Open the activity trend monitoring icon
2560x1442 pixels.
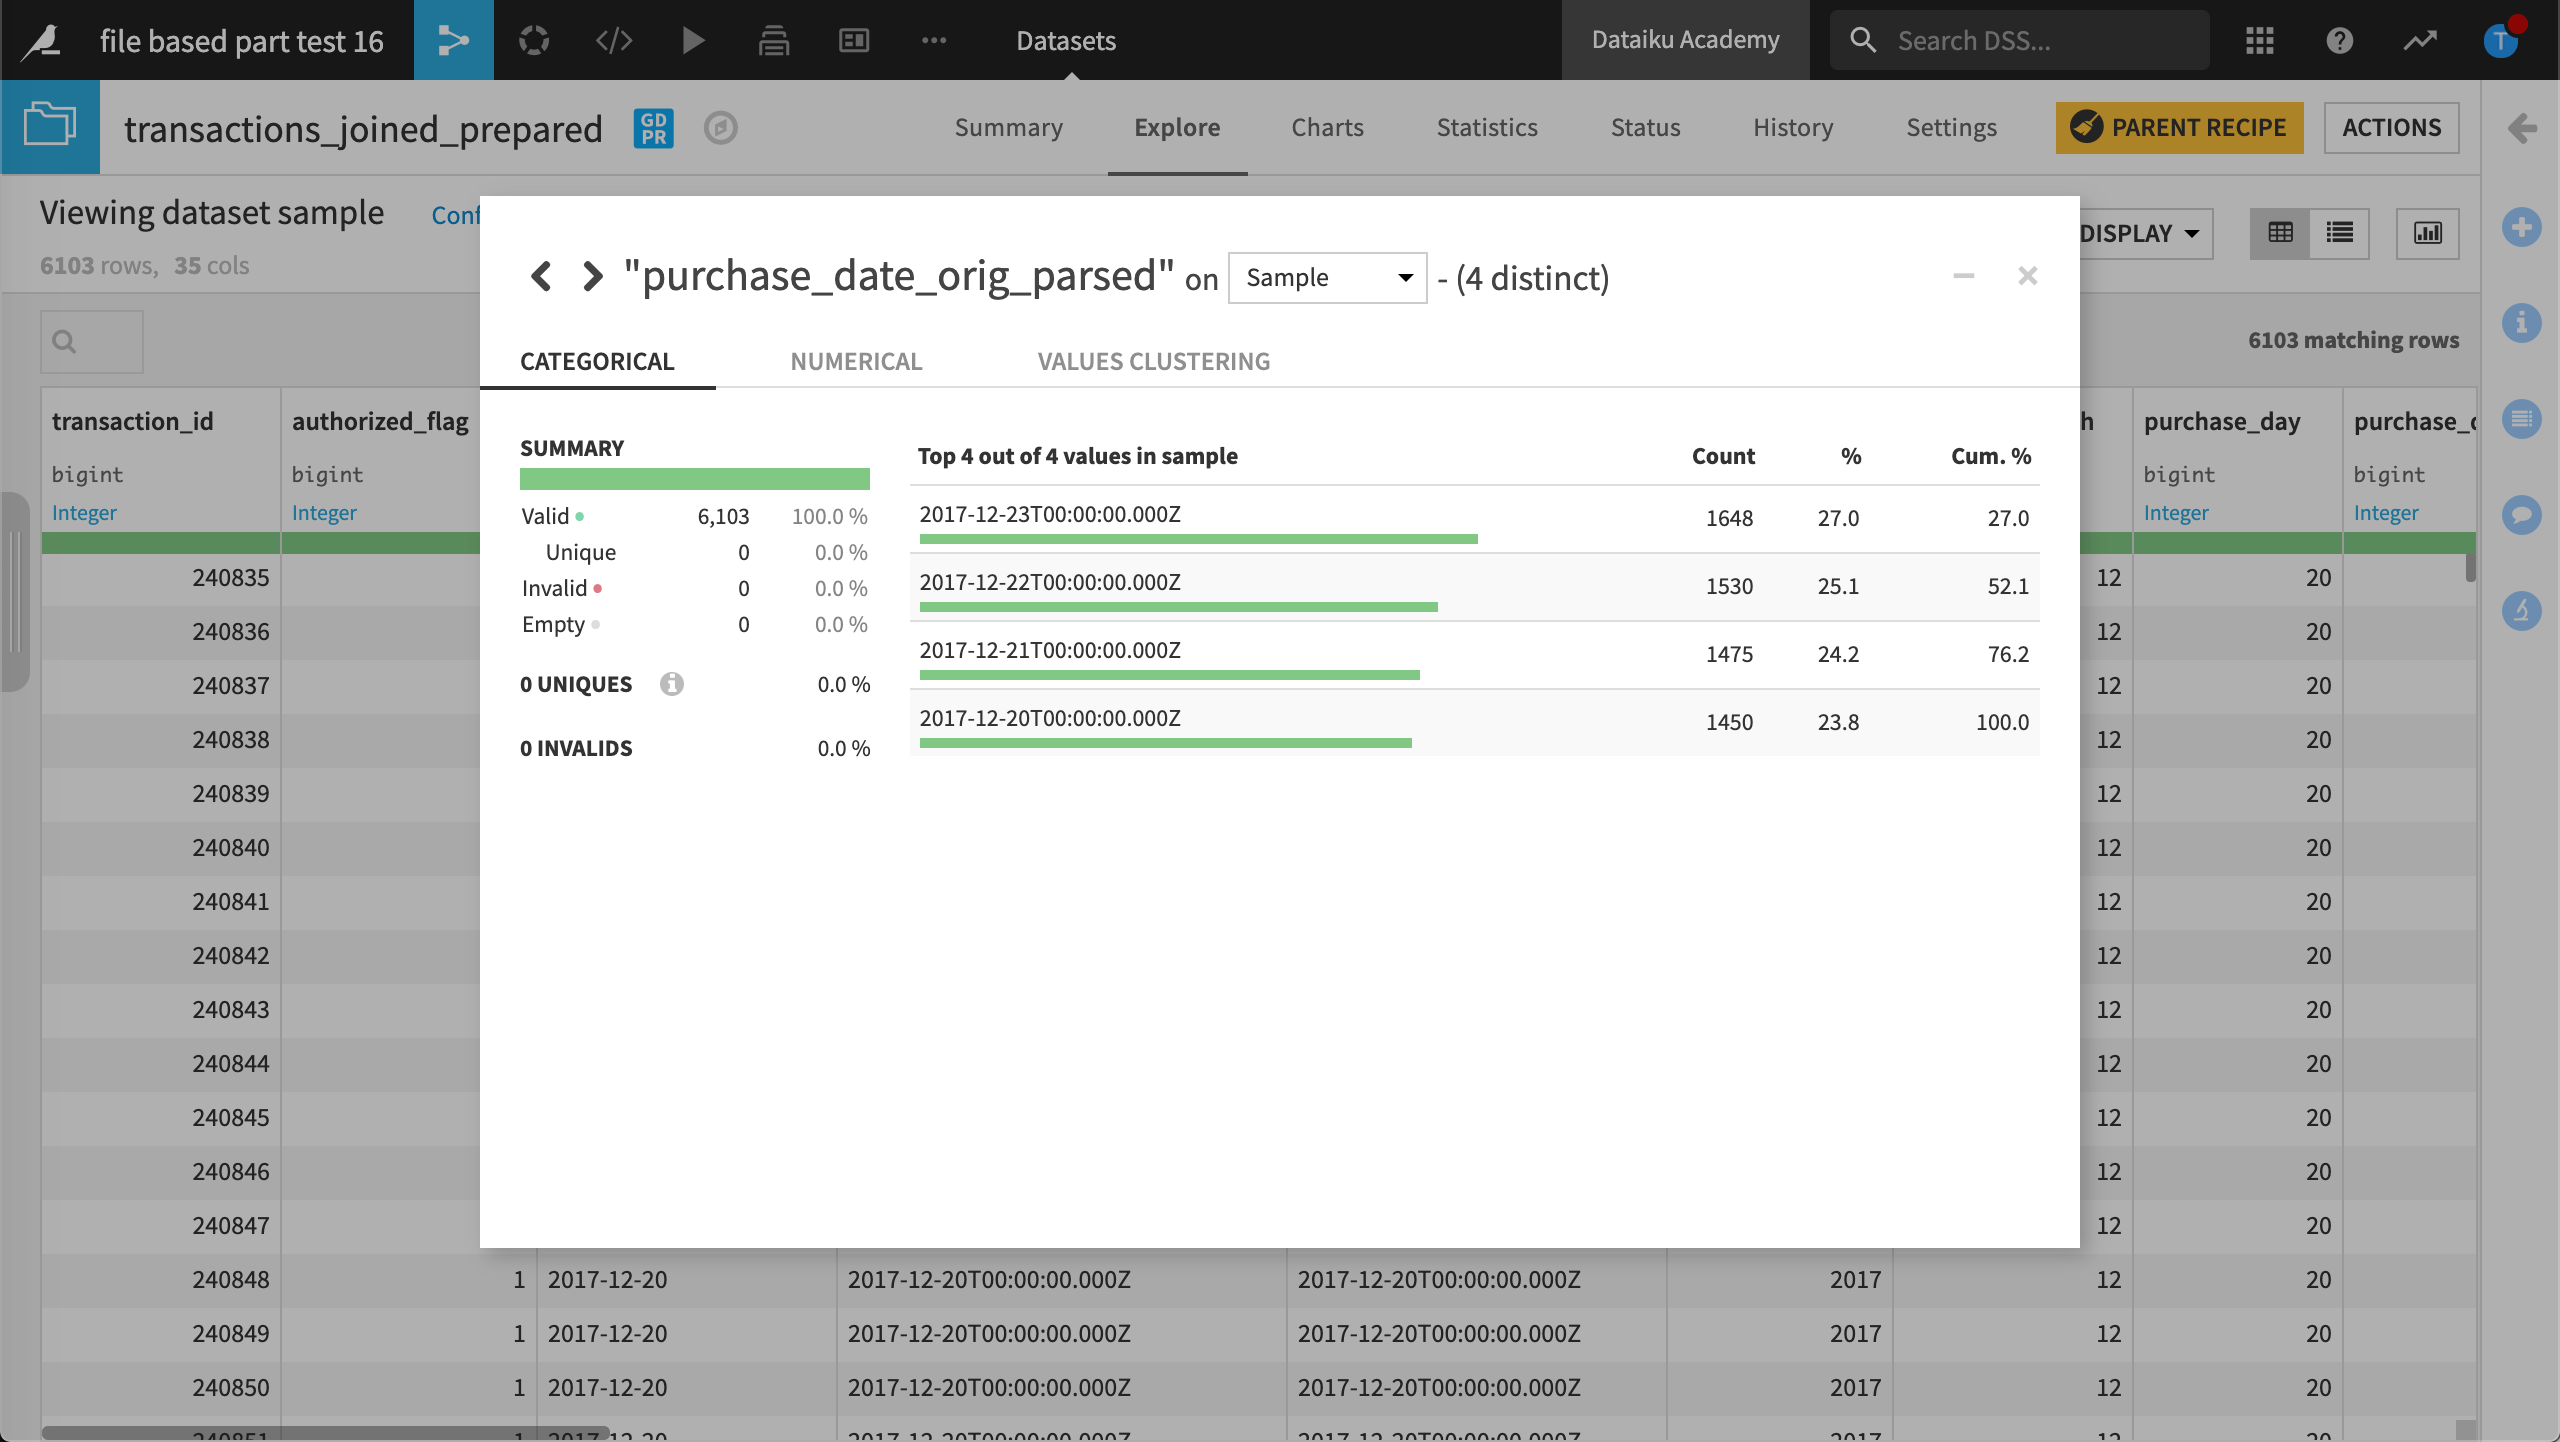[2420, 40]
